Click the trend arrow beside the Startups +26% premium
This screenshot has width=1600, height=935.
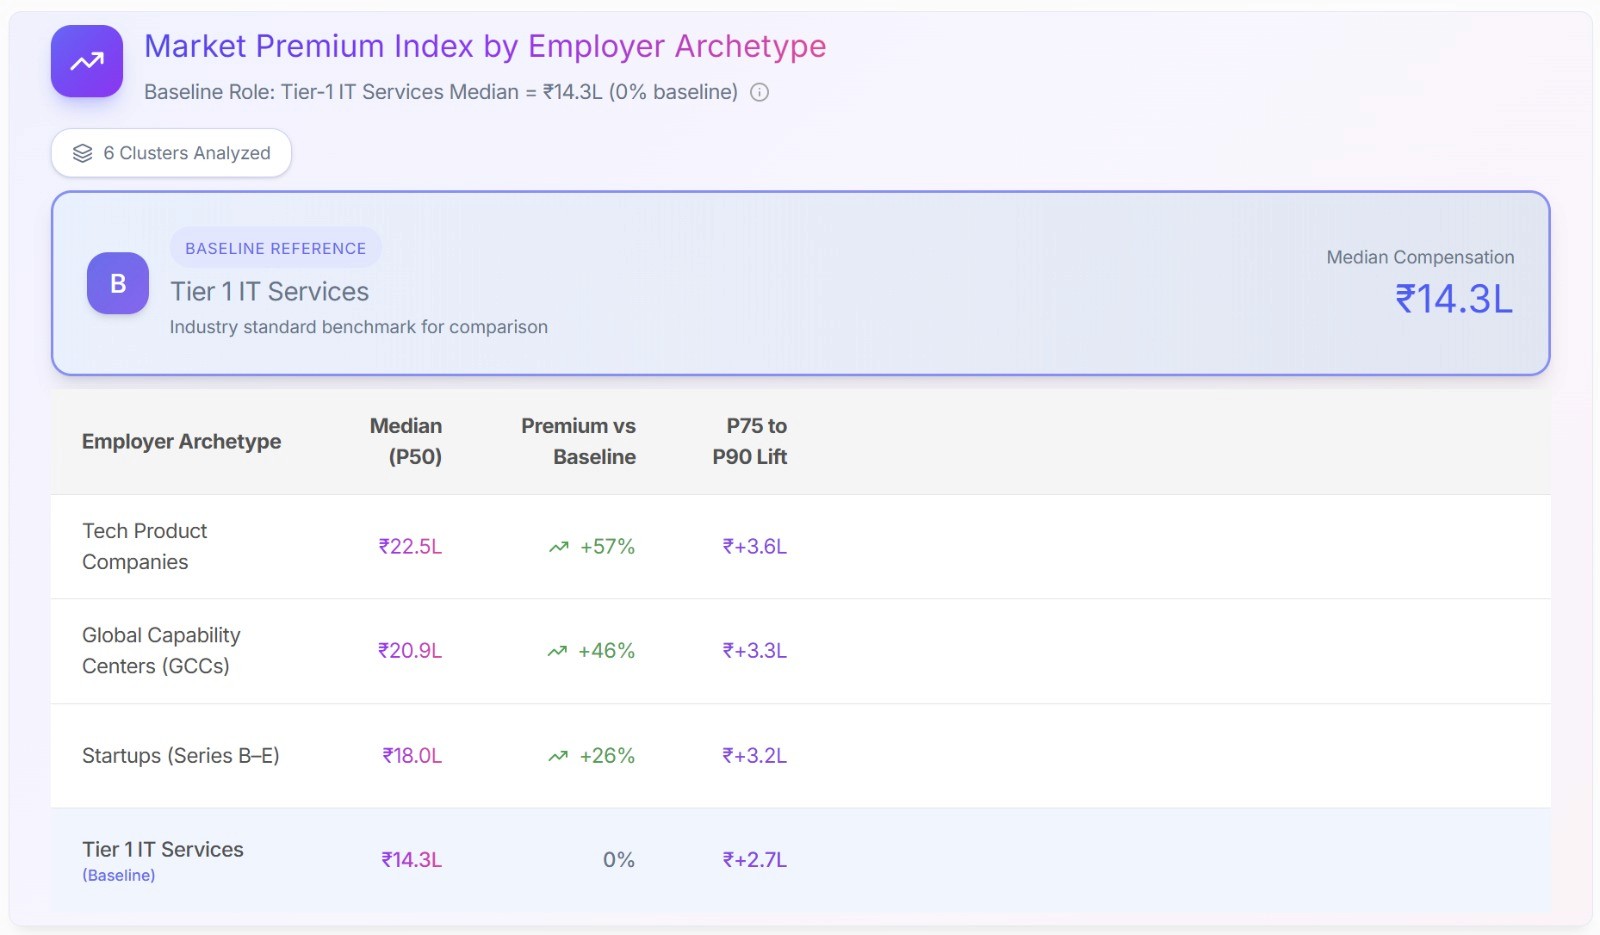pos(559,756)
